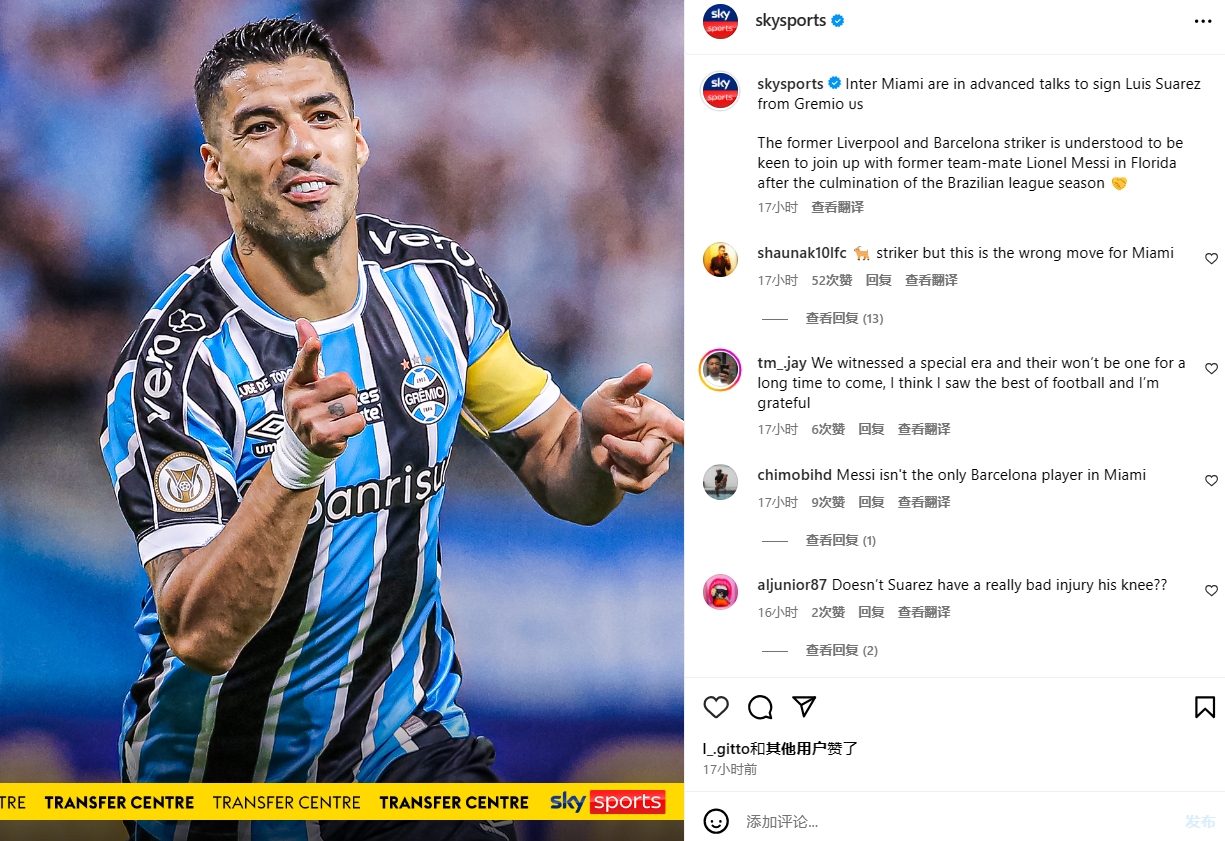The width and height of the screenshot is (1225, 841).
Task: Click the add a comment input field
Action: pos(955,821)
